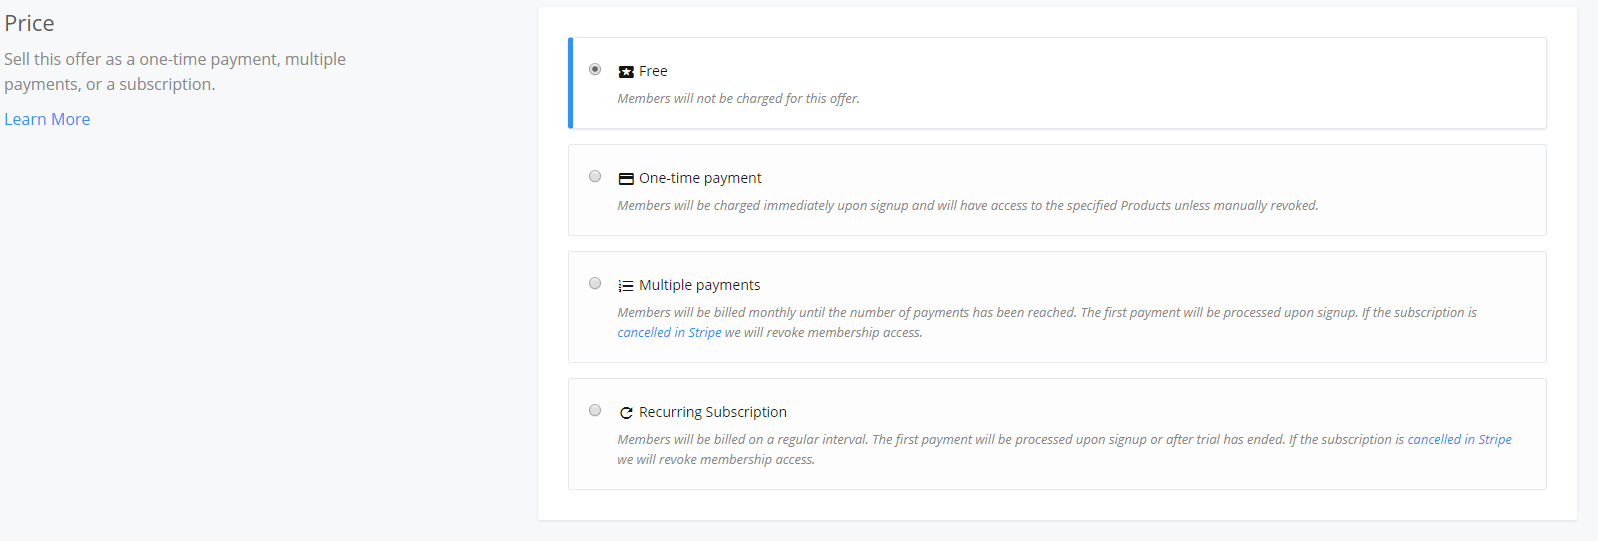This screenshot has width=1598, height=541.
Task: Click the Multiple payments label text
Action: coord(699,285)
